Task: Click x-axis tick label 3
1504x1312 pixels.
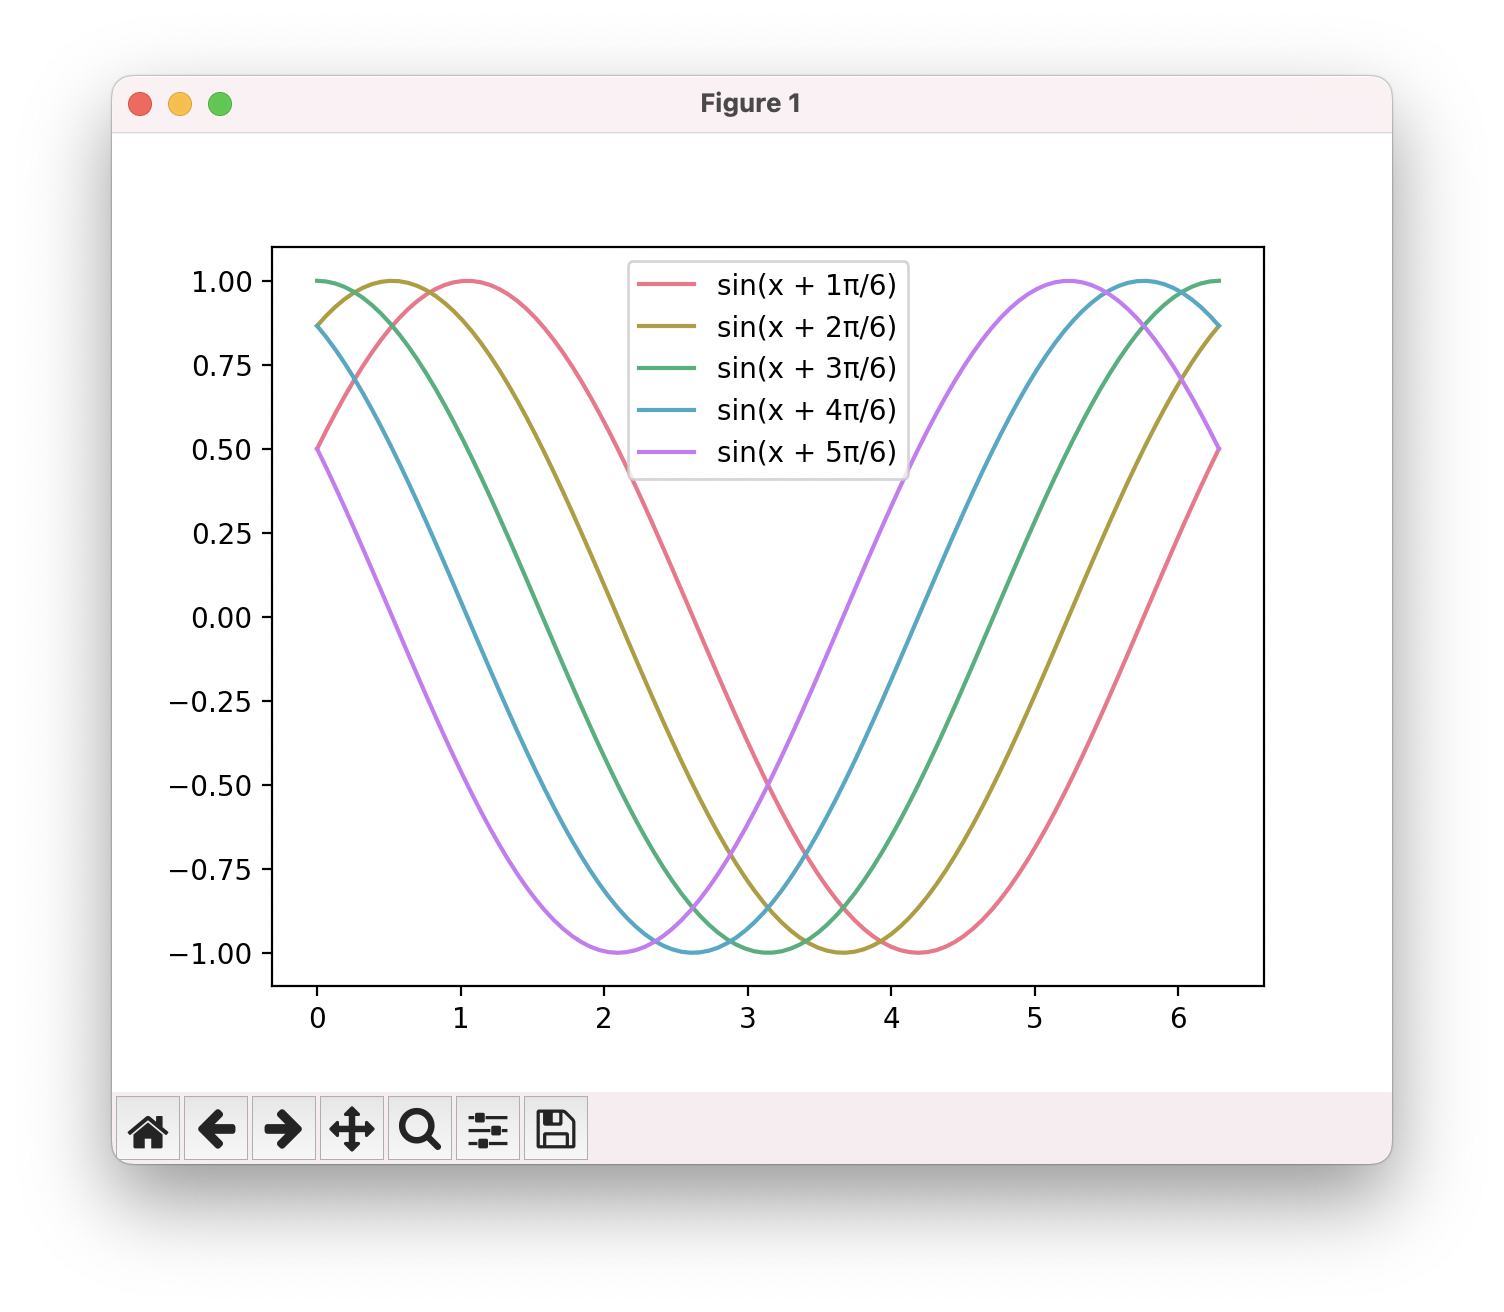Action: pyautogui.click(x=747, y=1018)
